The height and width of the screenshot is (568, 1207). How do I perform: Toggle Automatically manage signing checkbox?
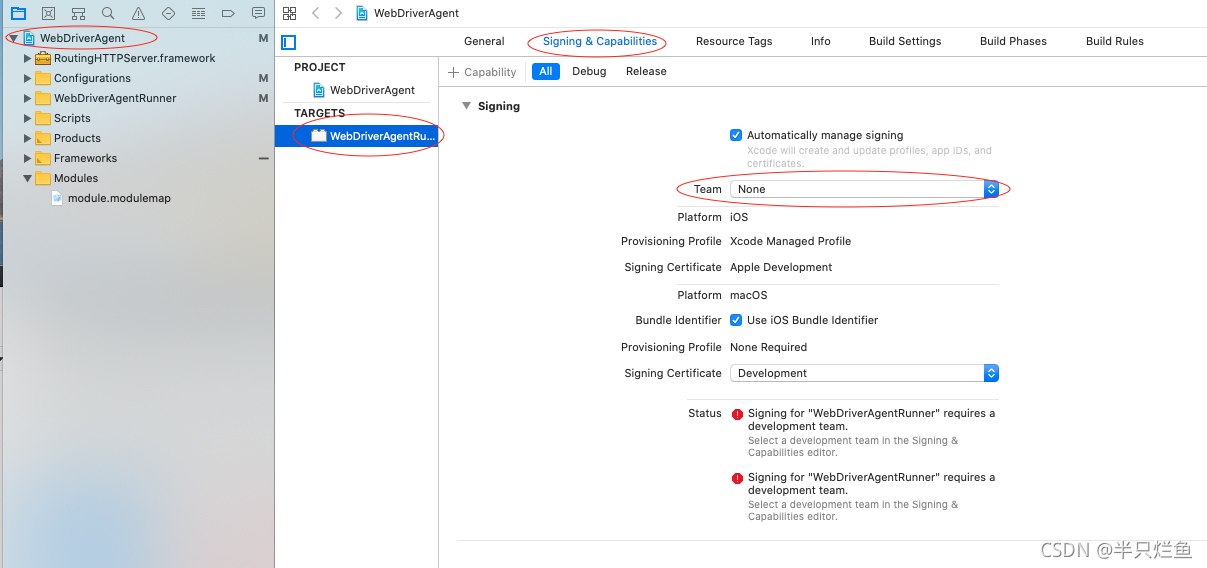click(736, 135)
